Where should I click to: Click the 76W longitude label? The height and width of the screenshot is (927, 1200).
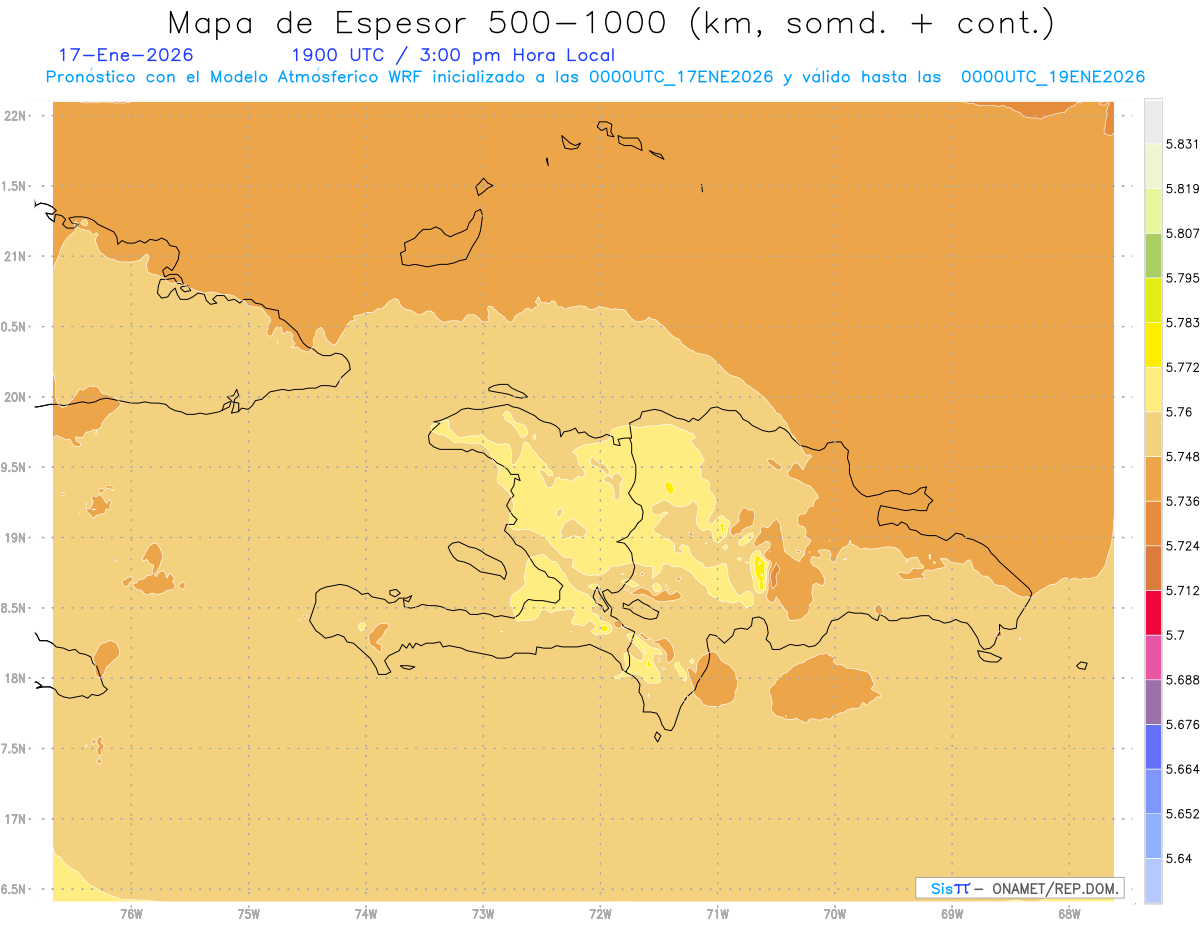pyautogui.click(x=131, y=913)
